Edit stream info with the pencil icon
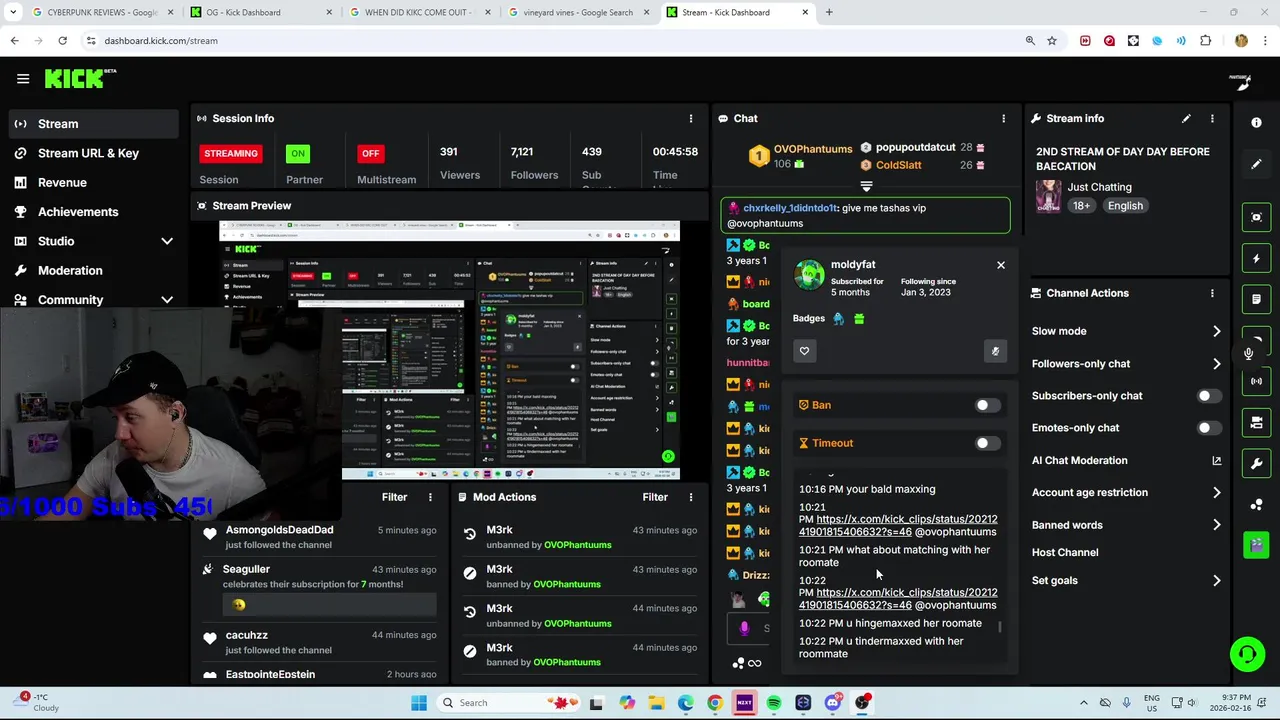 tap(1186, 118)
